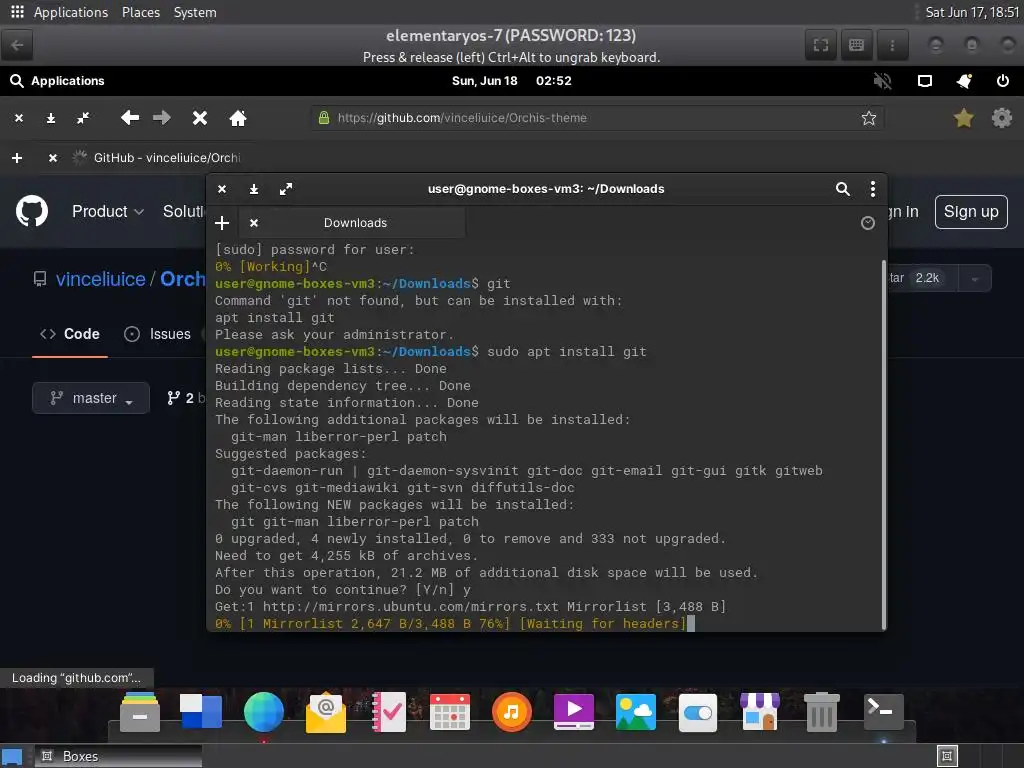Select the Downloads terminal tab
This screenshot has width=1024, height=768.
tap(355, 223)
